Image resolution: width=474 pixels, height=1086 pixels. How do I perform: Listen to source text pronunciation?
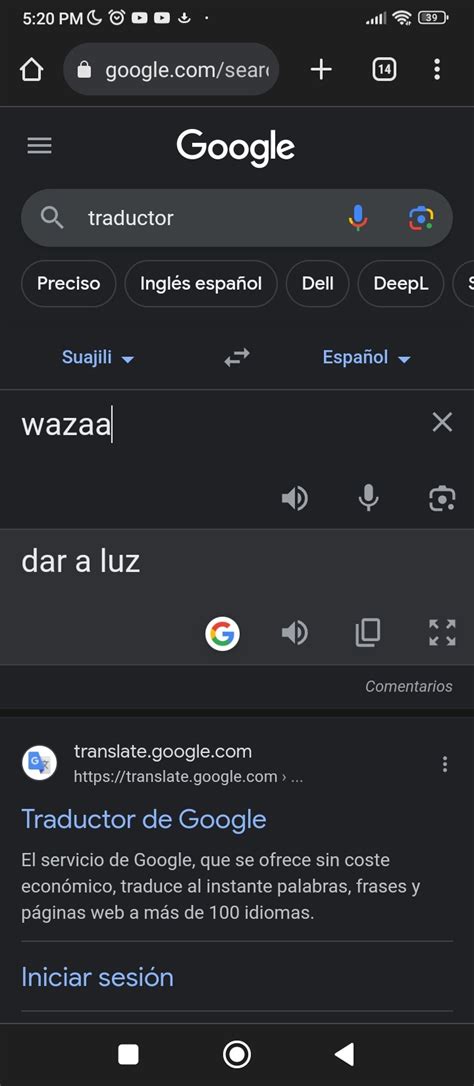coord(295,498)
